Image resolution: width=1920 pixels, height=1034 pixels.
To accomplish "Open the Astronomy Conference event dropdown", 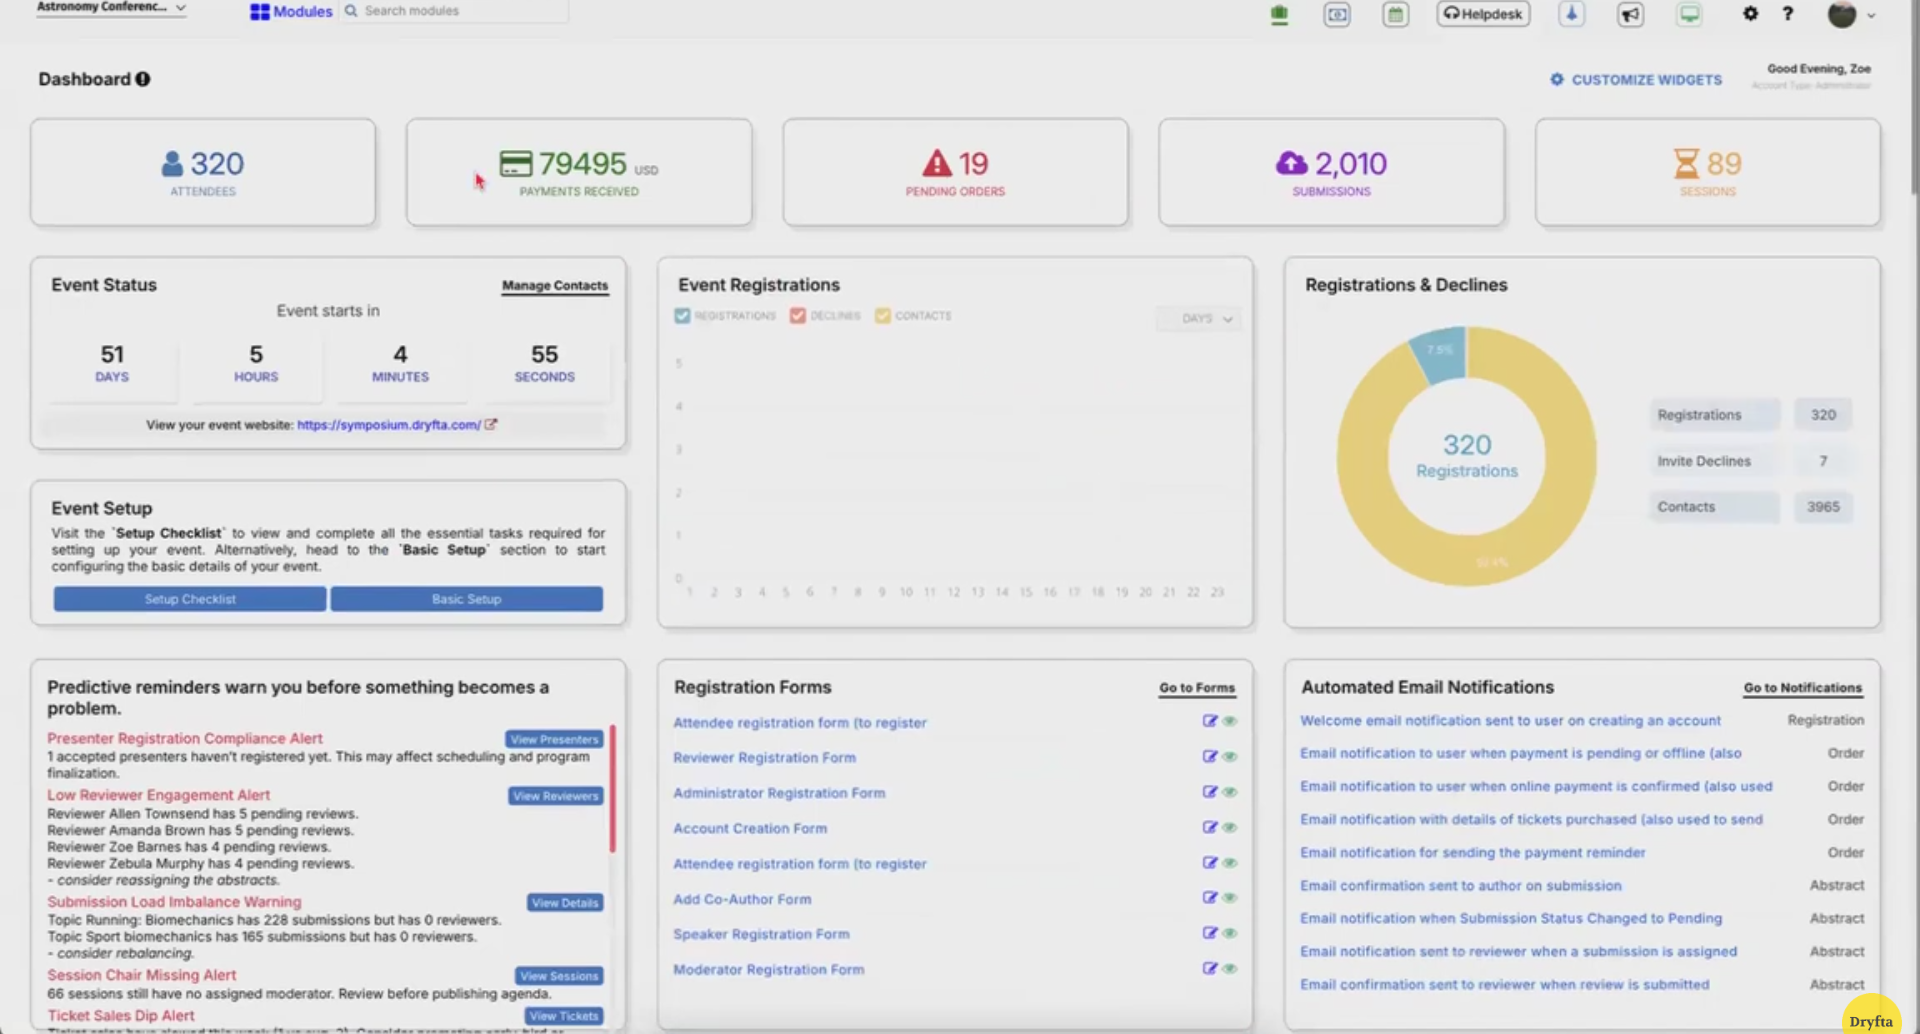I will click(x=110, y=8).
